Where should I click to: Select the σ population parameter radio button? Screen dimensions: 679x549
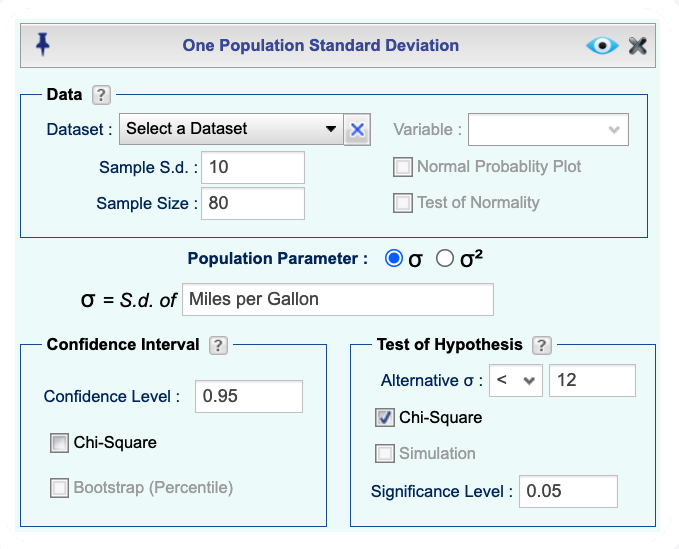tap(394, 258)
